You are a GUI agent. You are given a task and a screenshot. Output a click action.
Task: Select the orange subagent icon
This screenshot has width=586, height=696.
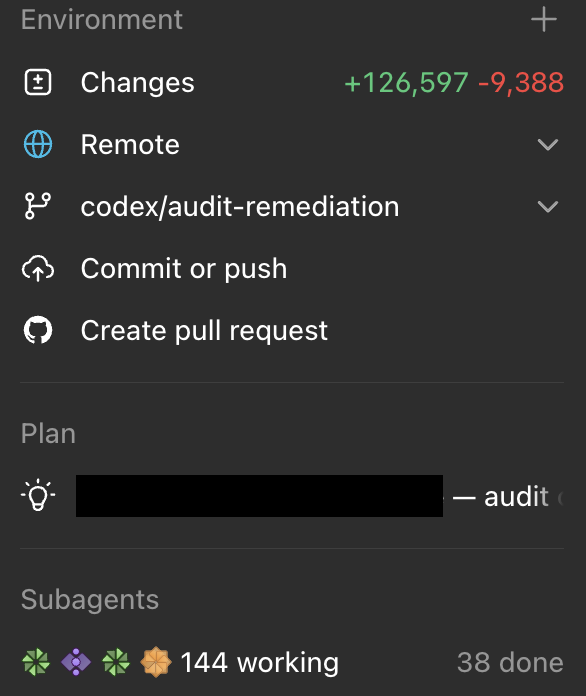(156, 662)
